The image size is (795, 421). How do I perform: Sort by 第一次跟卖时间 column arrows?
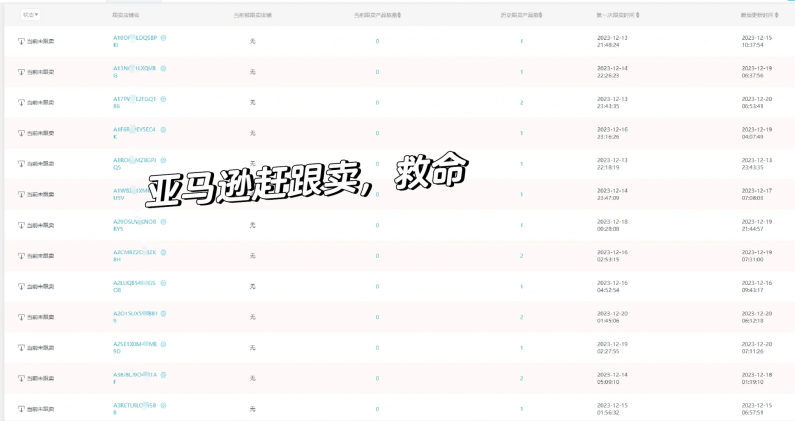coord(637,15)
